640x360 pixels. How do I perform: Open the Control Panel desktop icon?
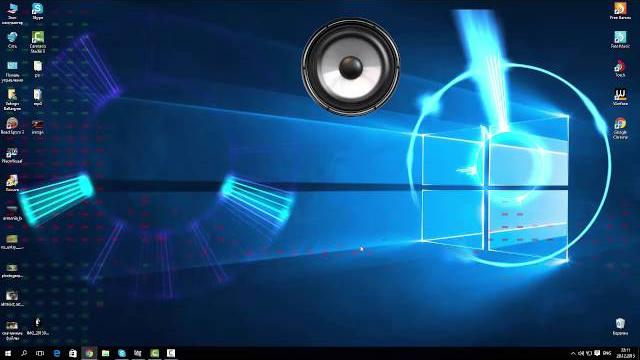tap(12, 71)
